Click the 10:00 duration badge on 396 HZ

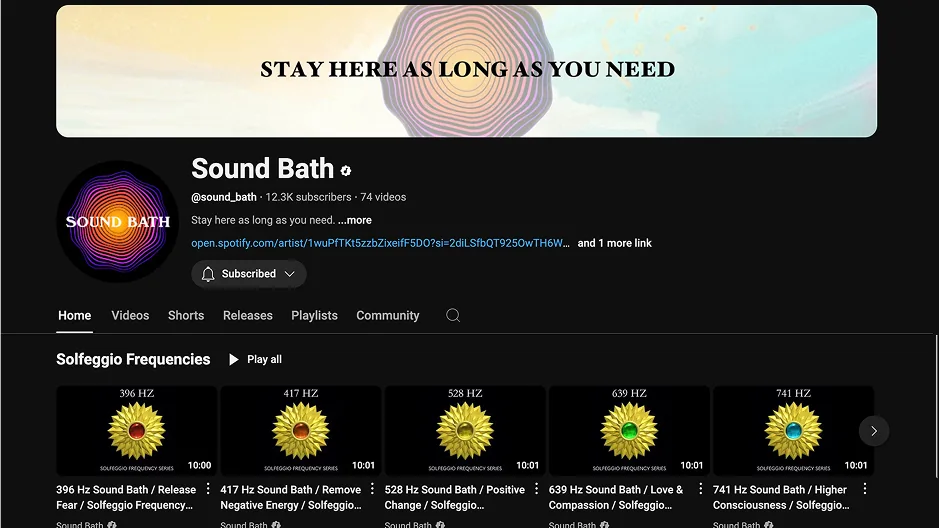coord(199,465)
